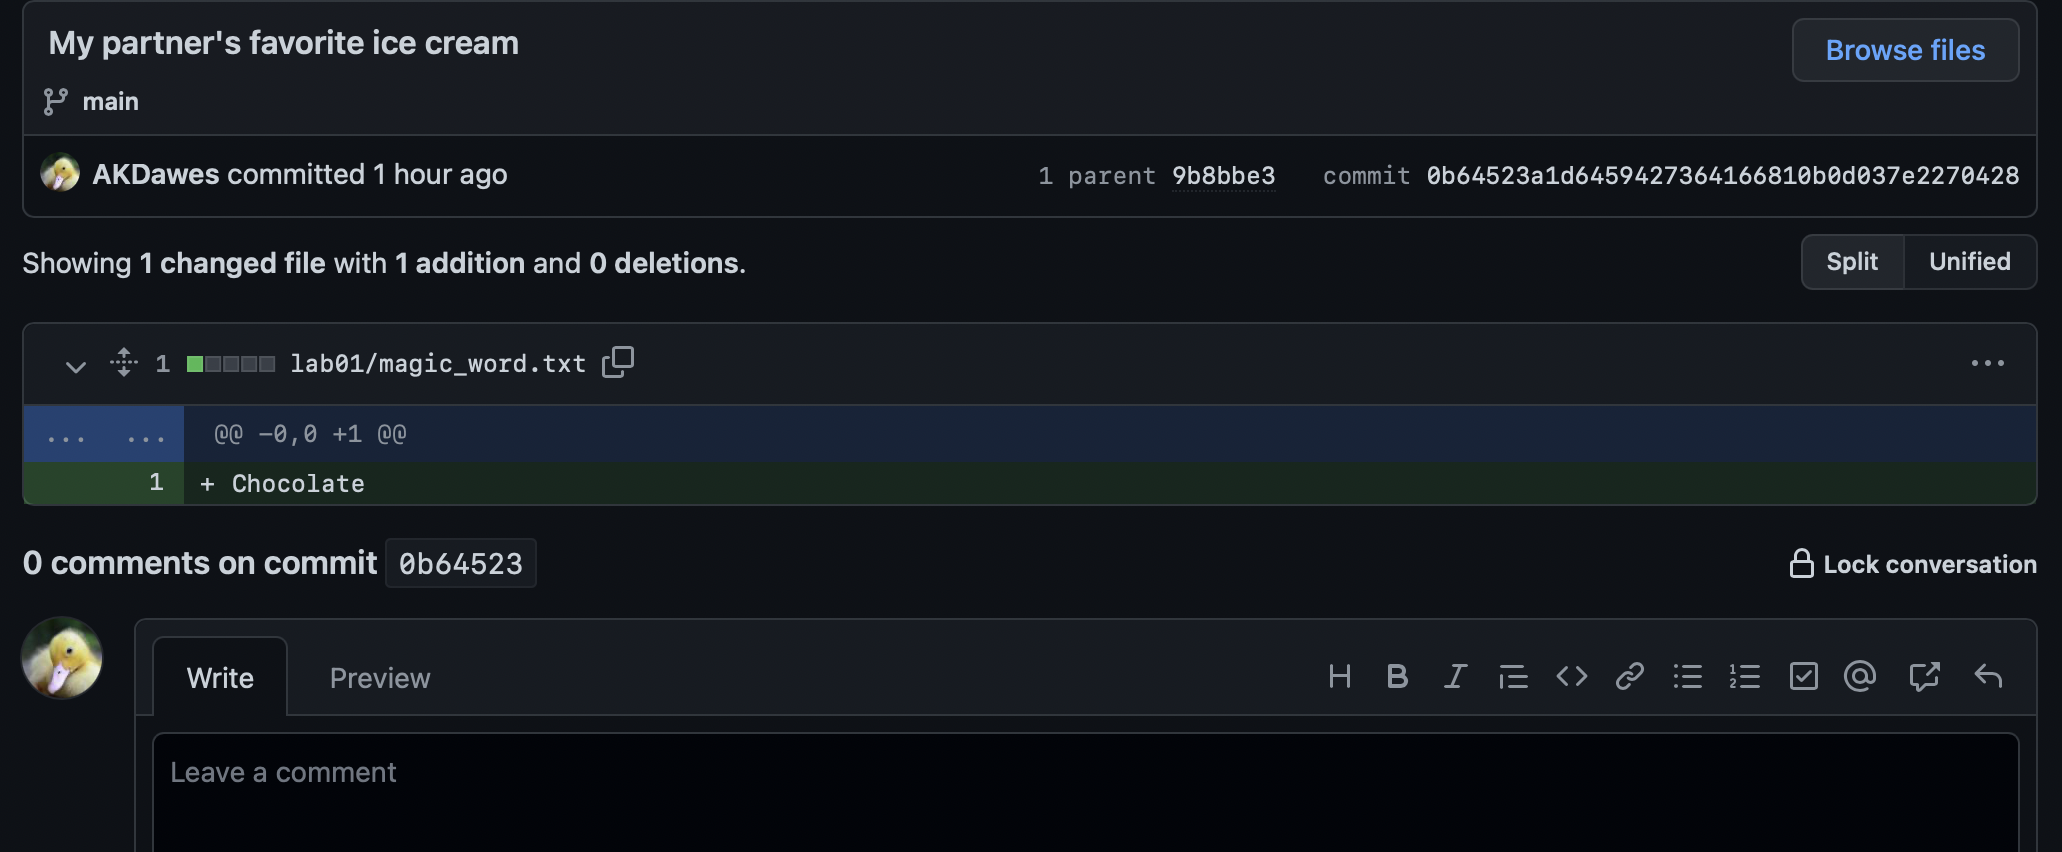The width and height of the screenshot is (2062, 852).
Task: Expand all lines in the diff
Action: click(x=124, y=362)
